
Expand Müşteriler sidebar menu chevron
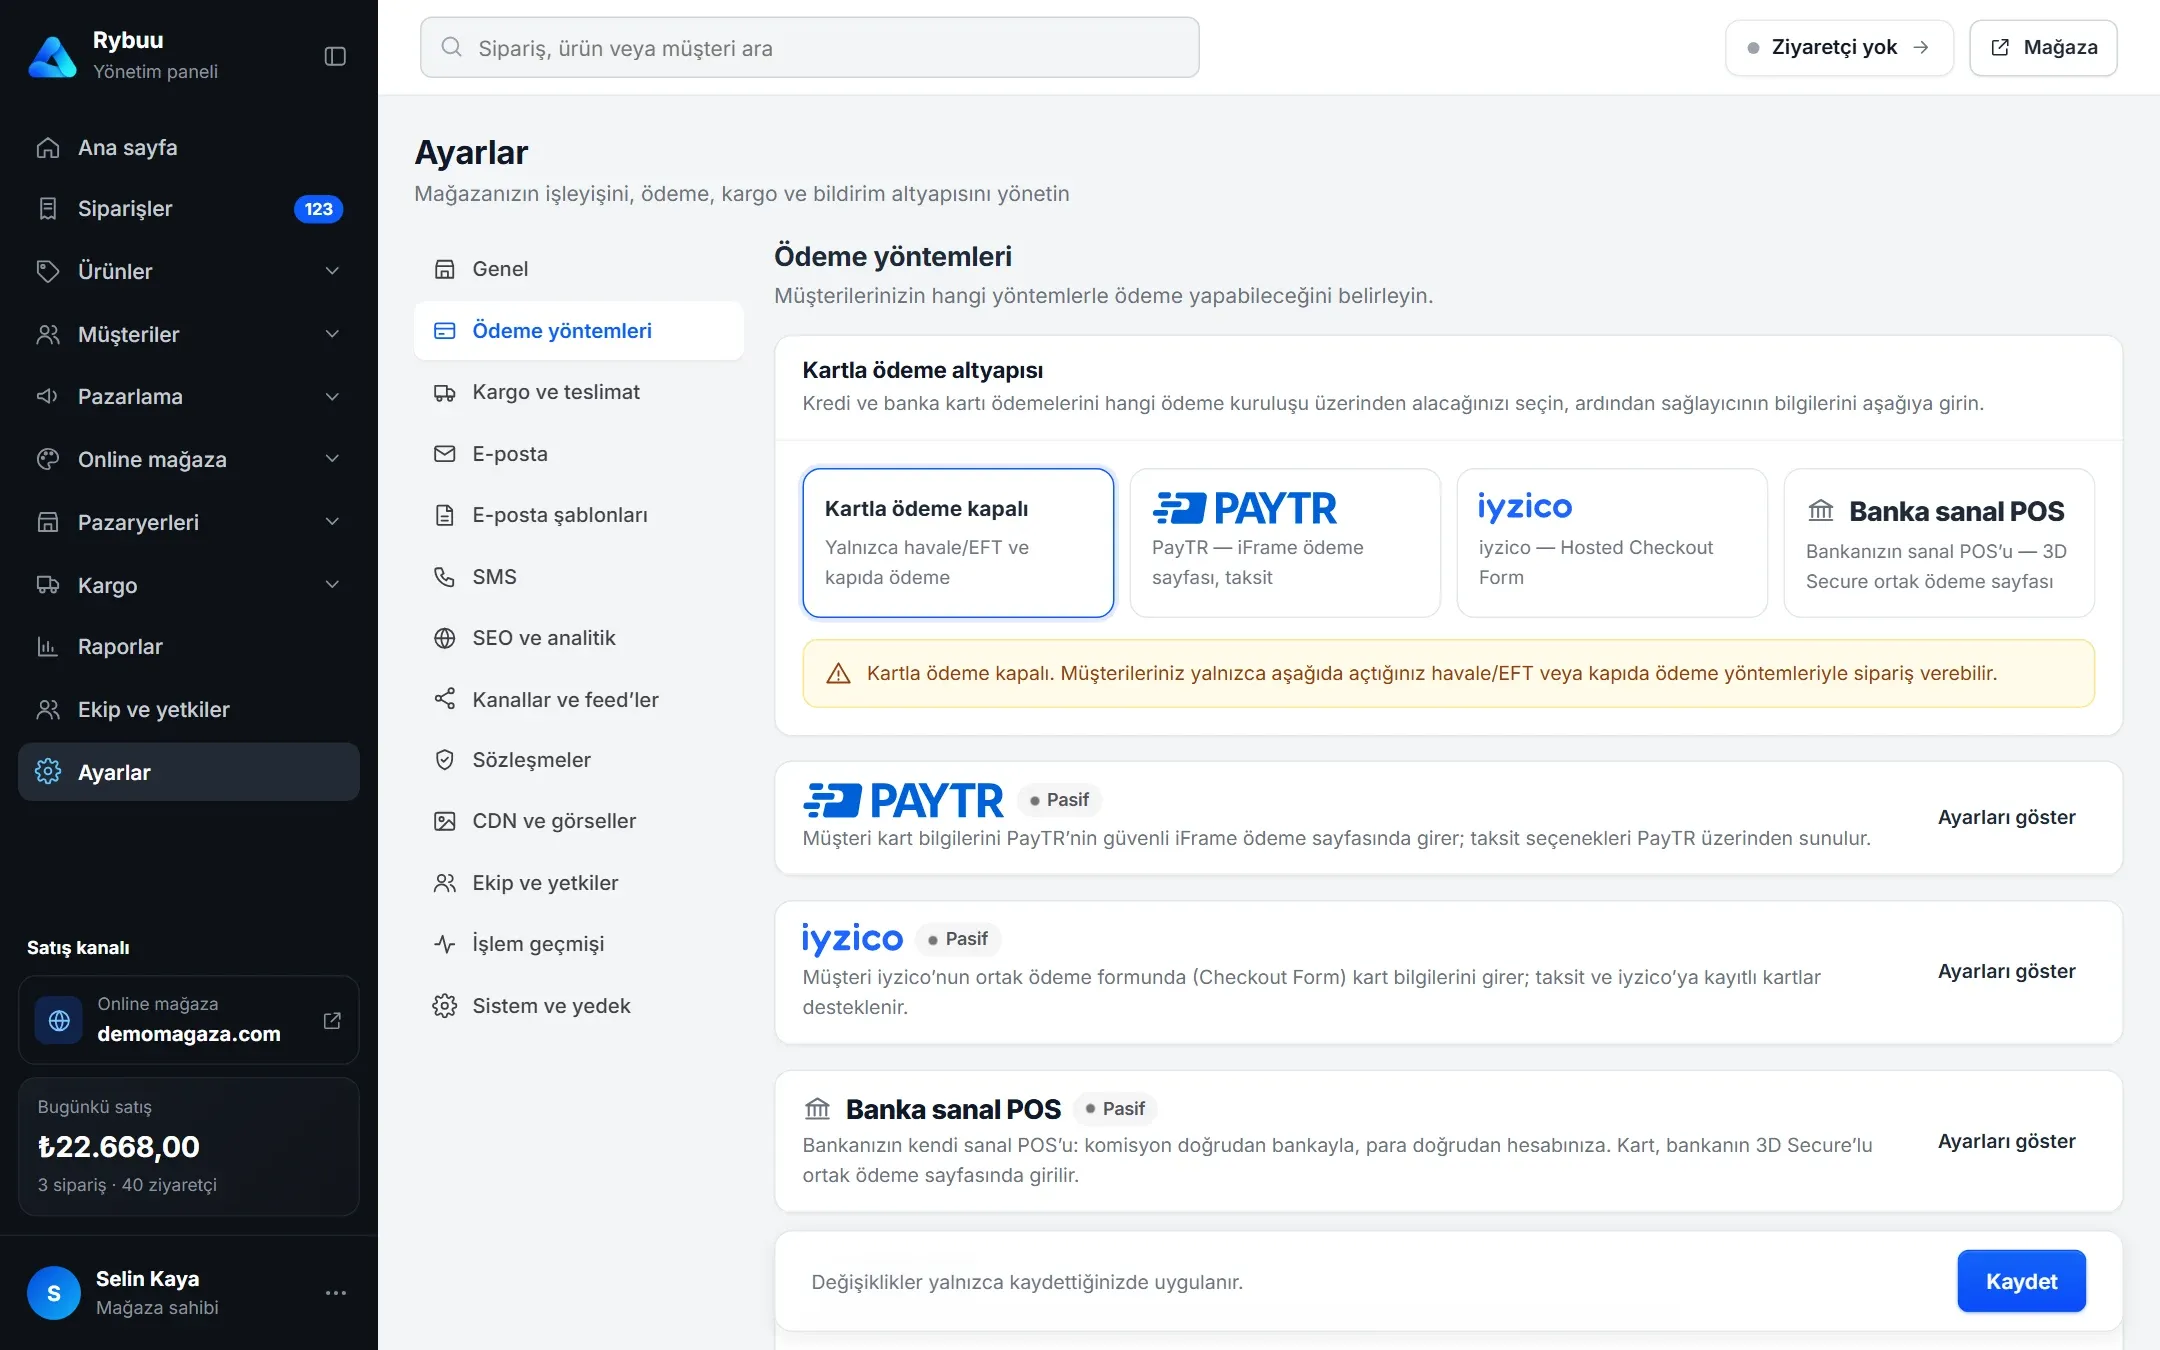coord(332,334)
